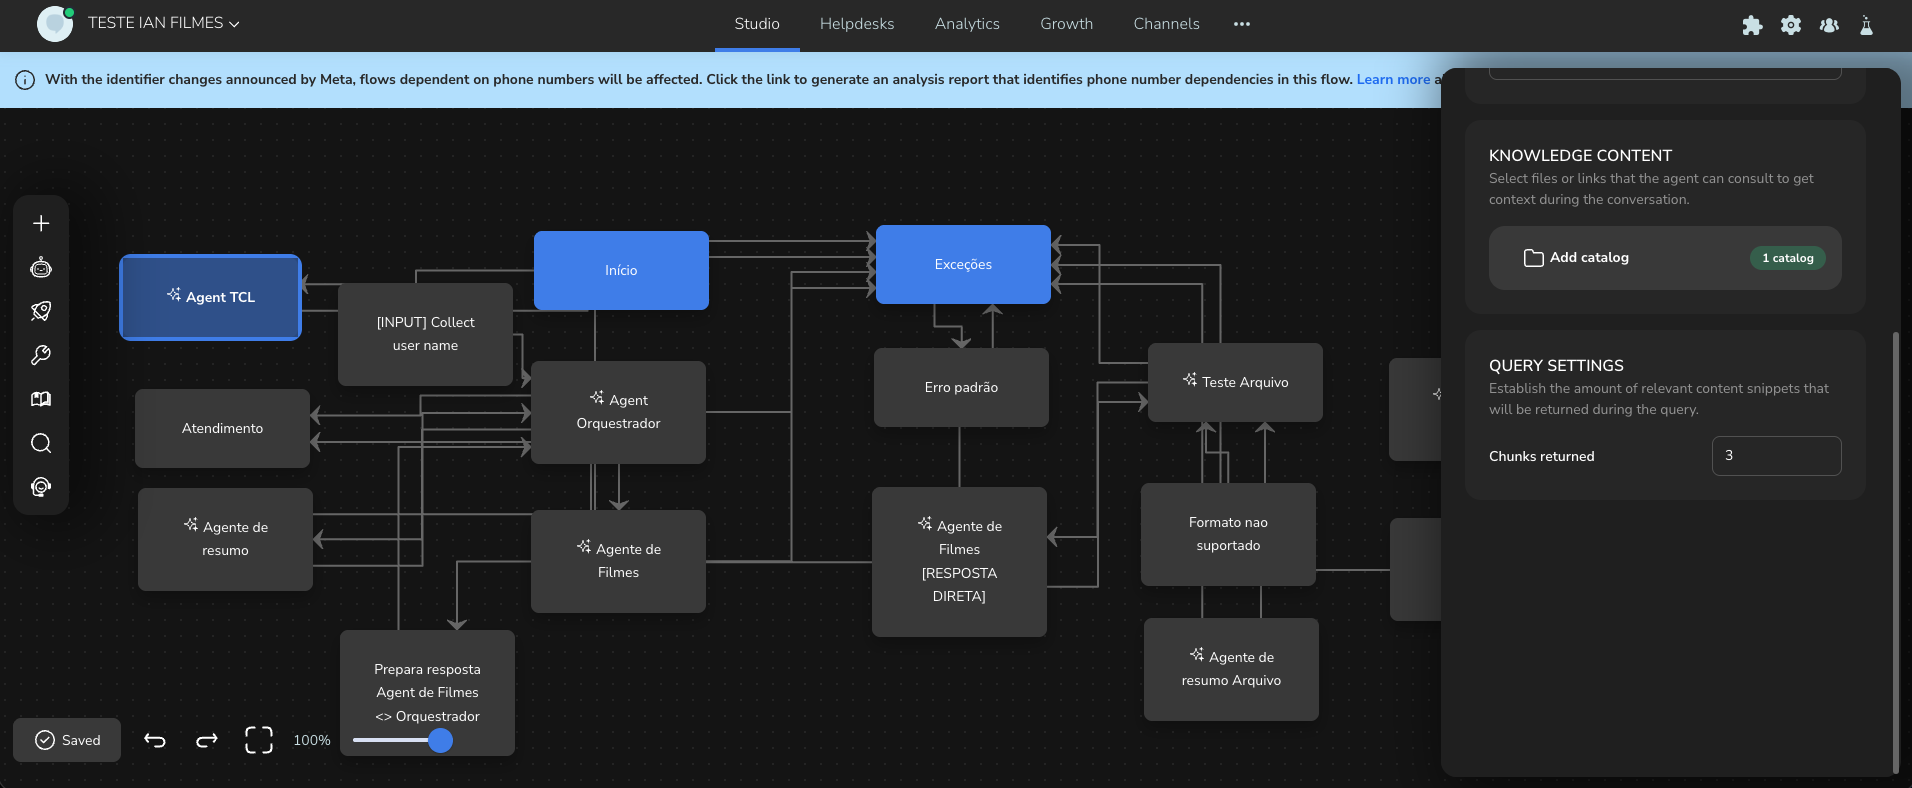Image resolution: width=1912 pixels, height=788 pixels.
Task: Open the gear settings icon in header
Action: click(x=1791, y=25)
